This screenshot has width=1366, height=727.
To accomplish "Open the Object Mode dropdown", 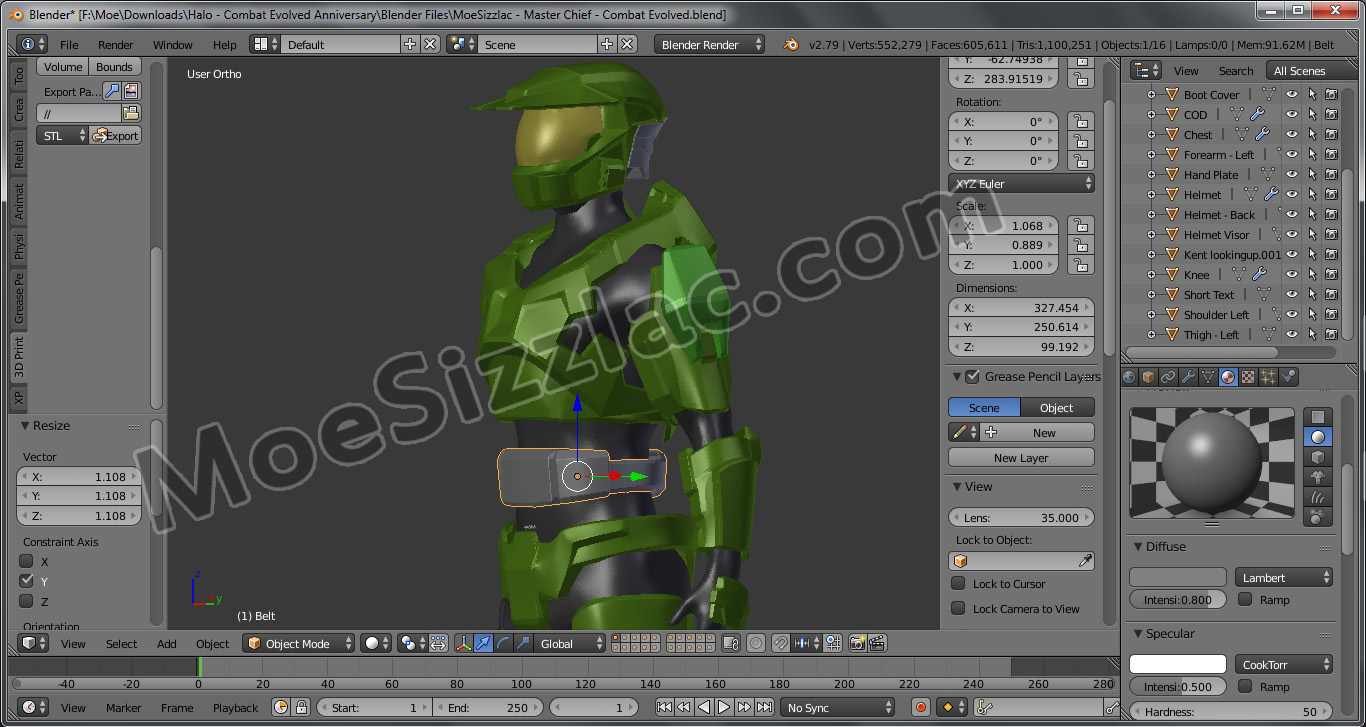I will (300, 644).
